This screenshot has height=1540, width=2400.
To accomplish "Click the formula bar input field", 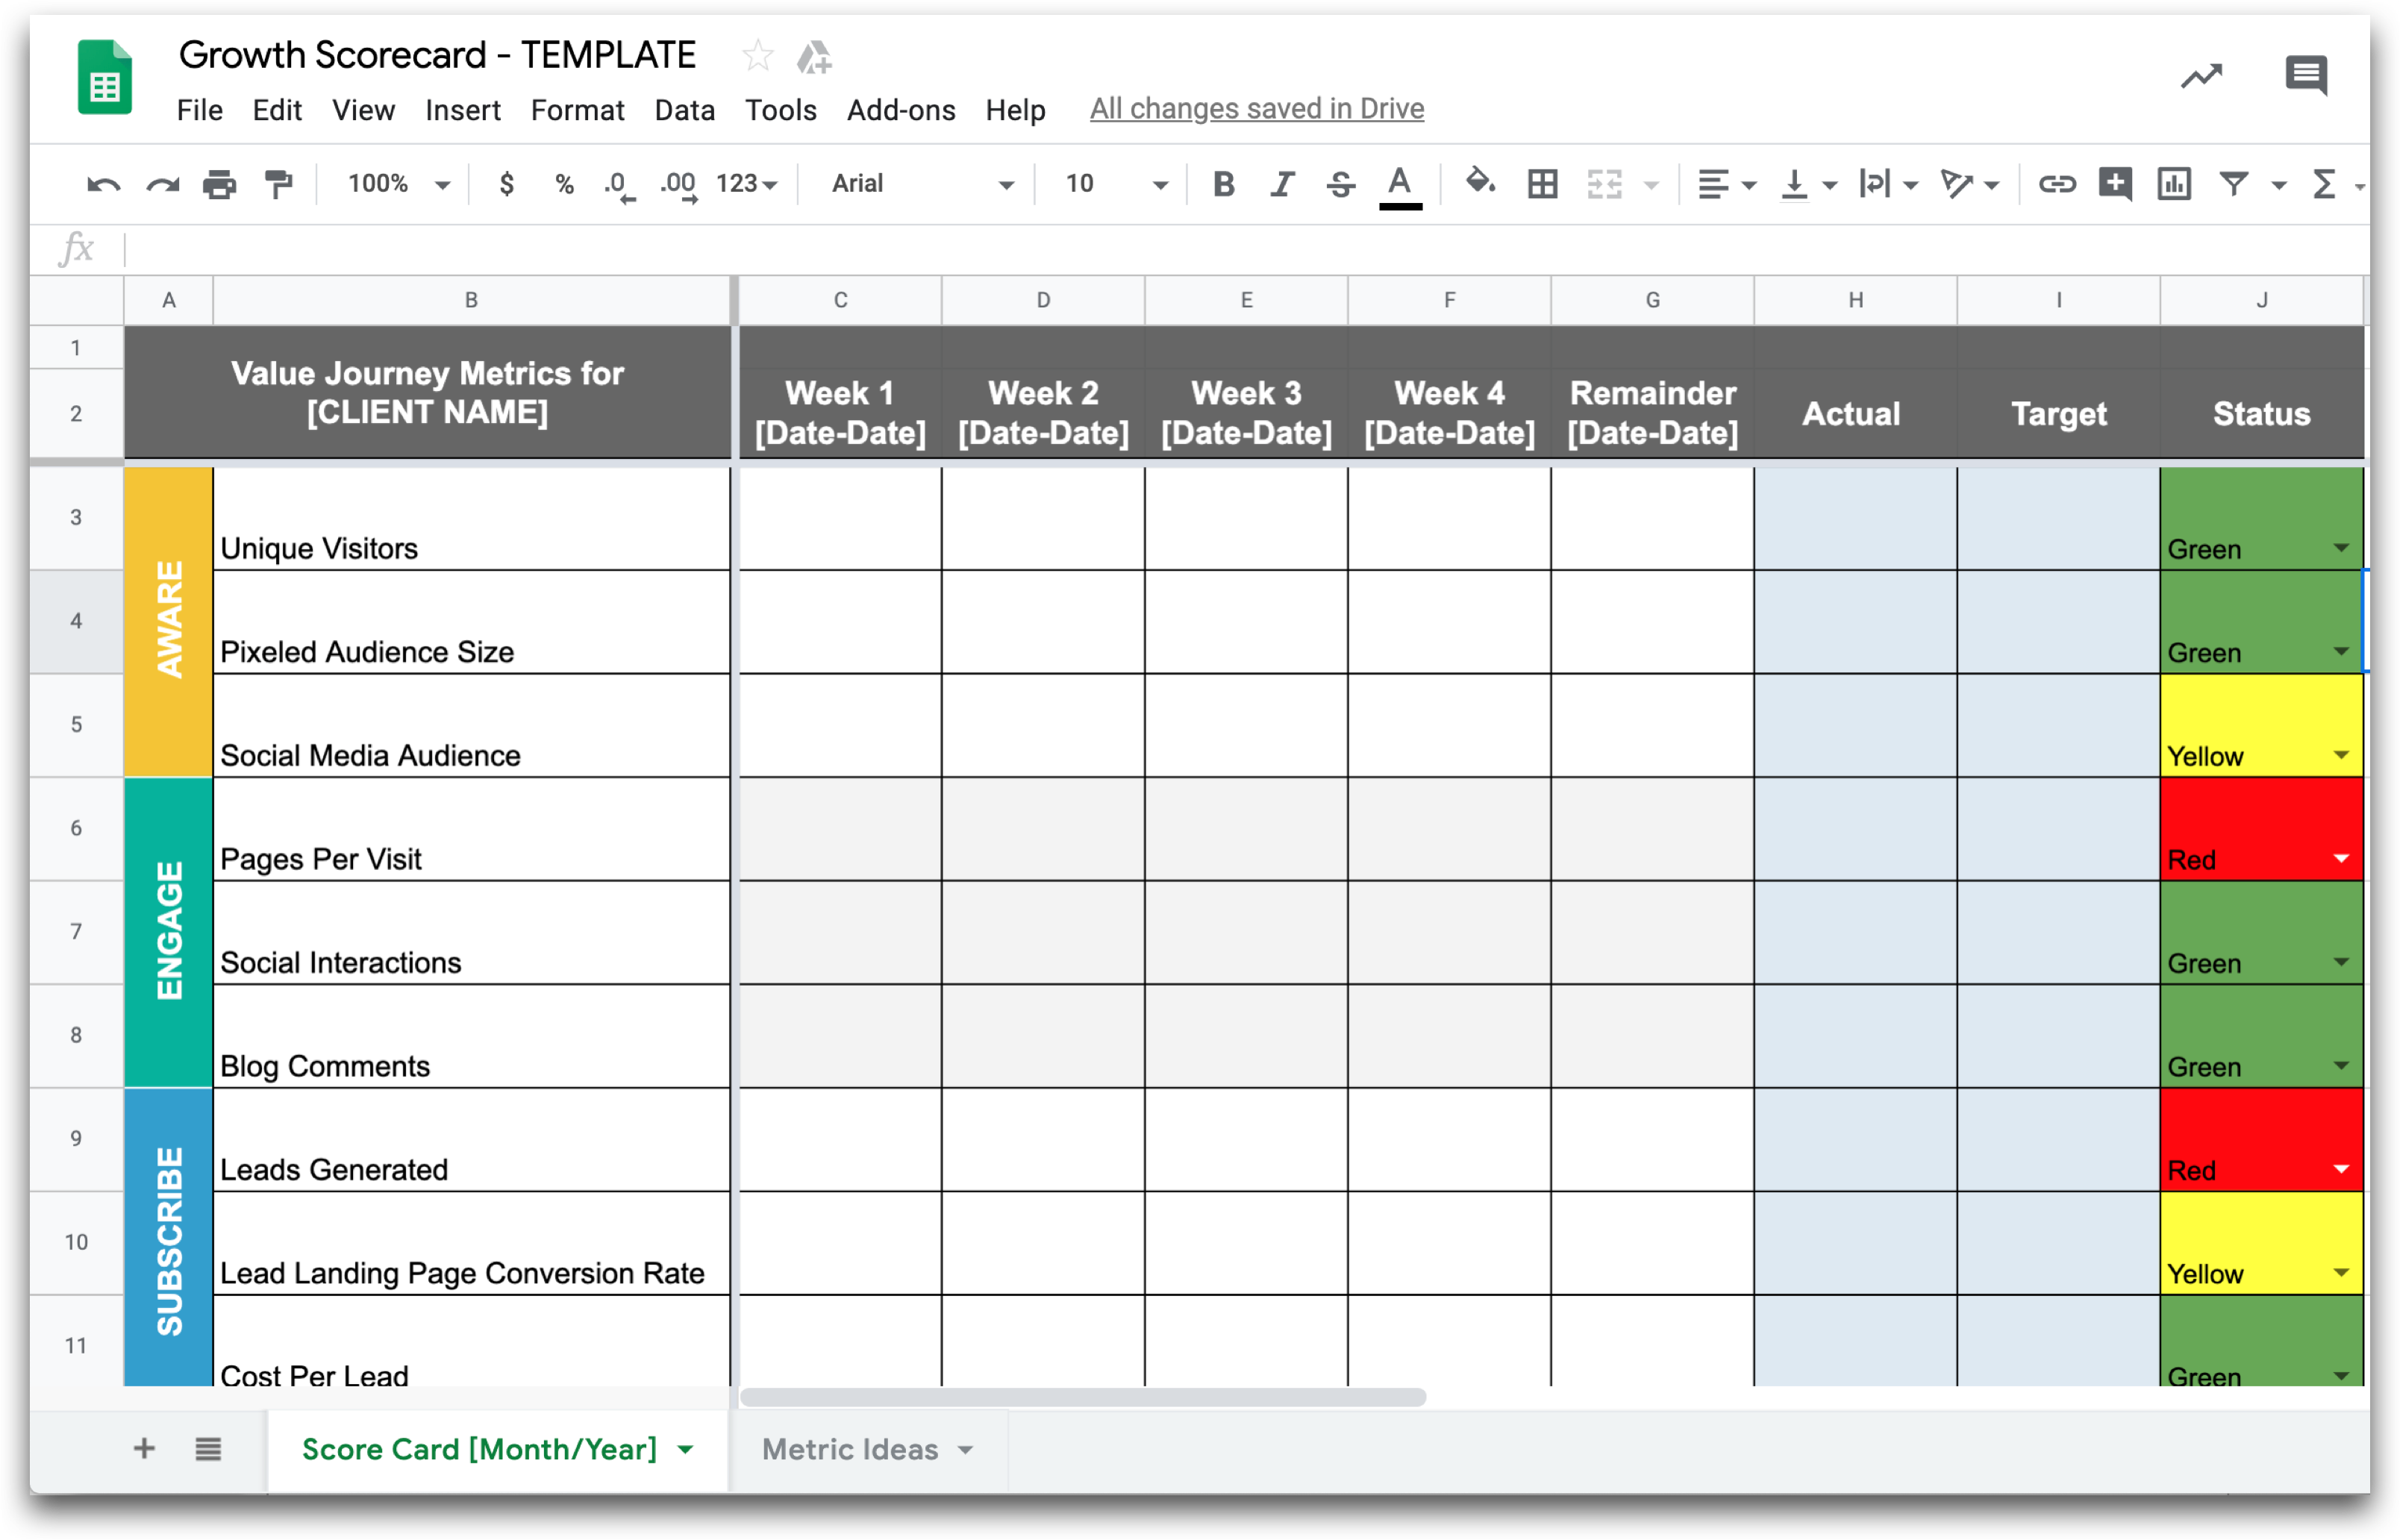I will click(1200, 248).
